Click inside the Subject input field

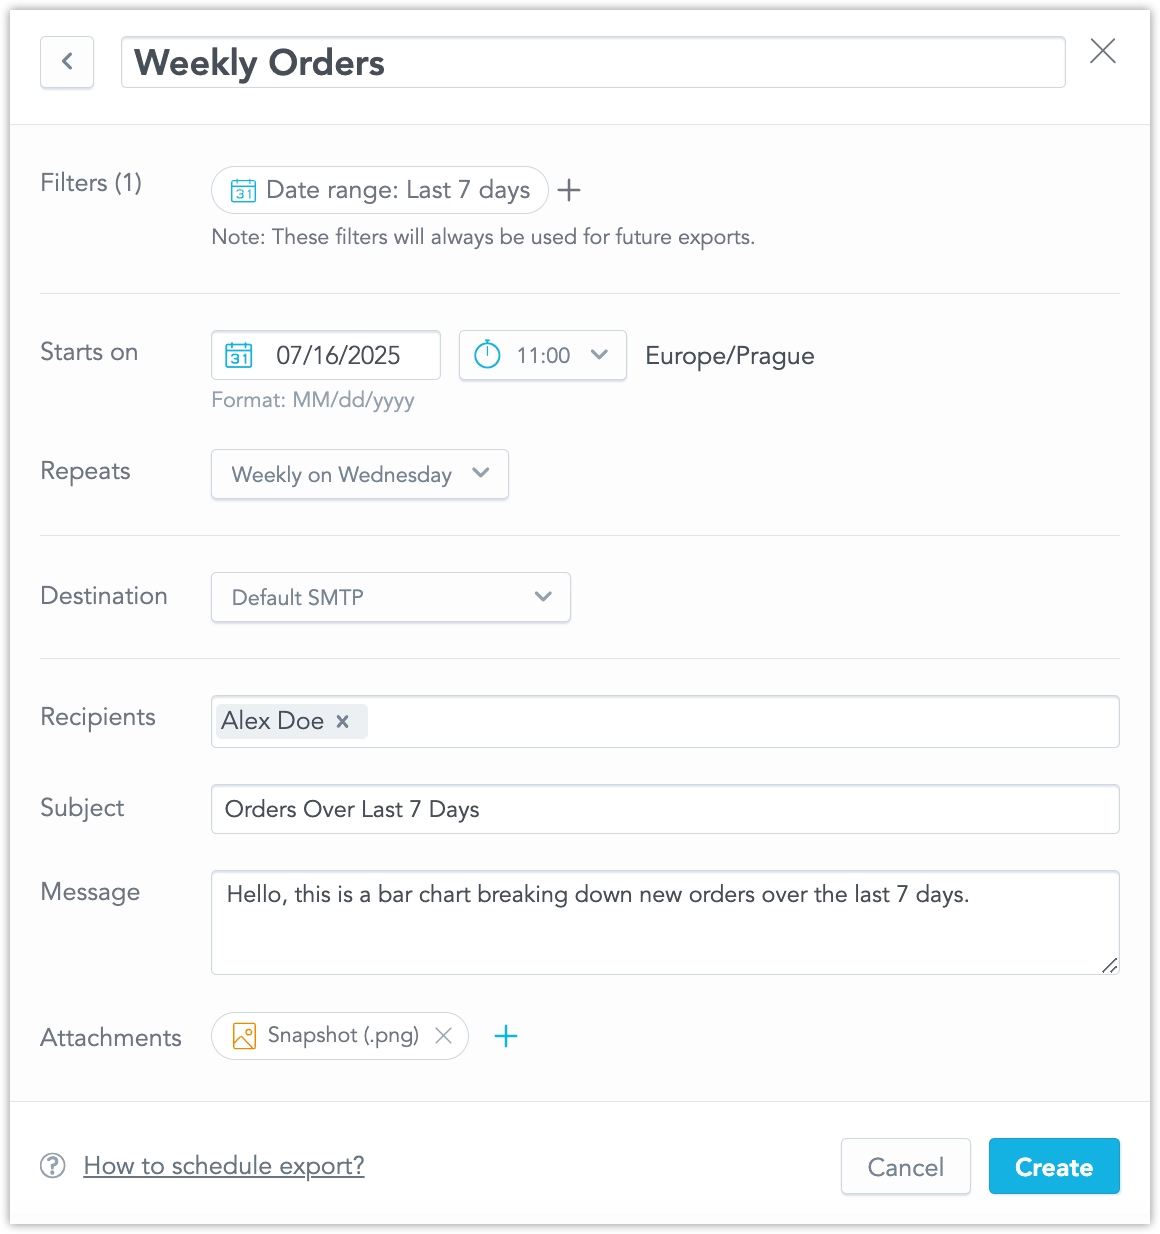click(665, 809)
